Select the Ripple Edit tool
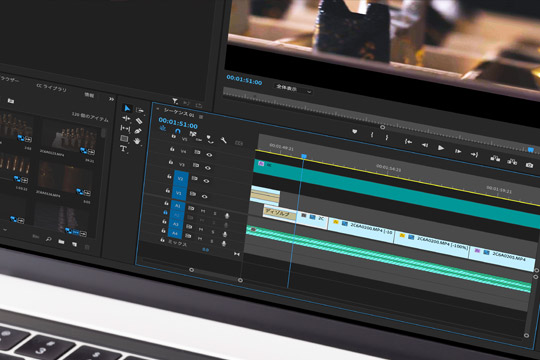Viewport: 540px width, 360px height. 126,119
